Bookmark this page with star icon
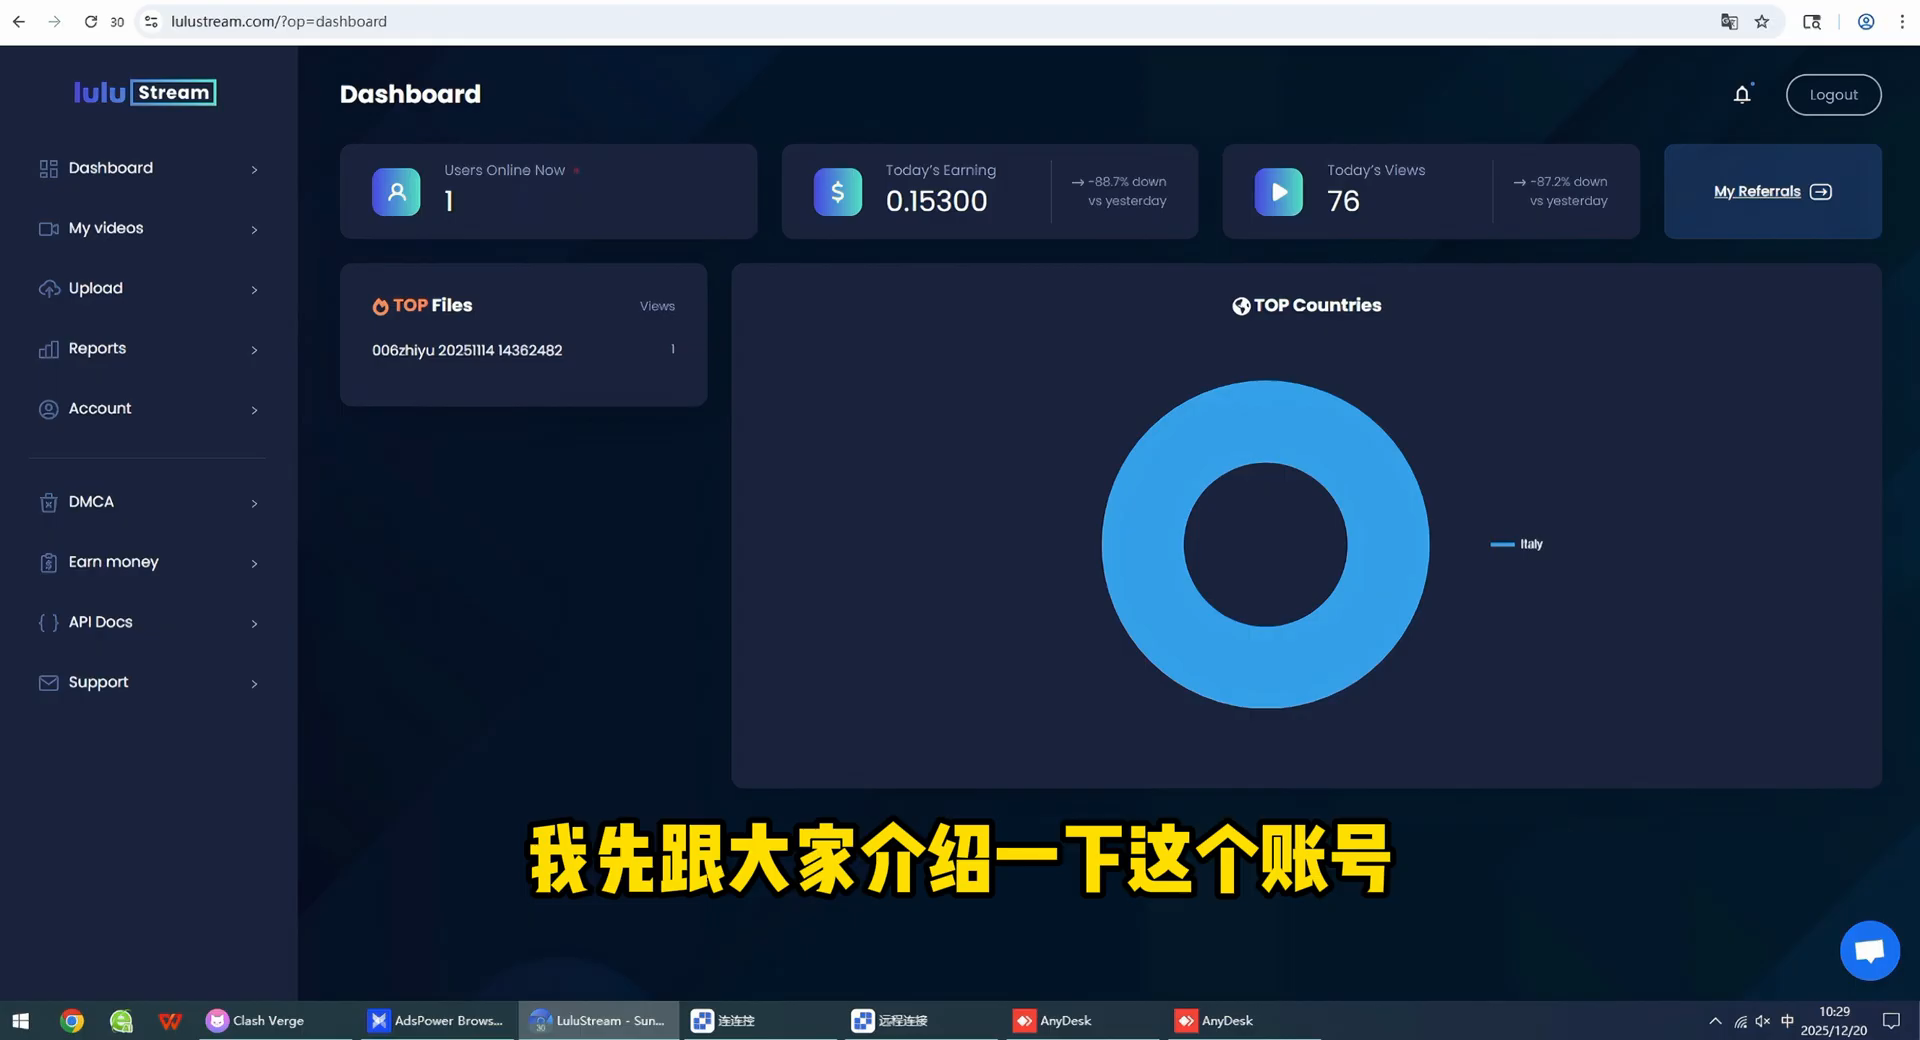This screenshot has width=1920, height=1040. [1762, 21]
